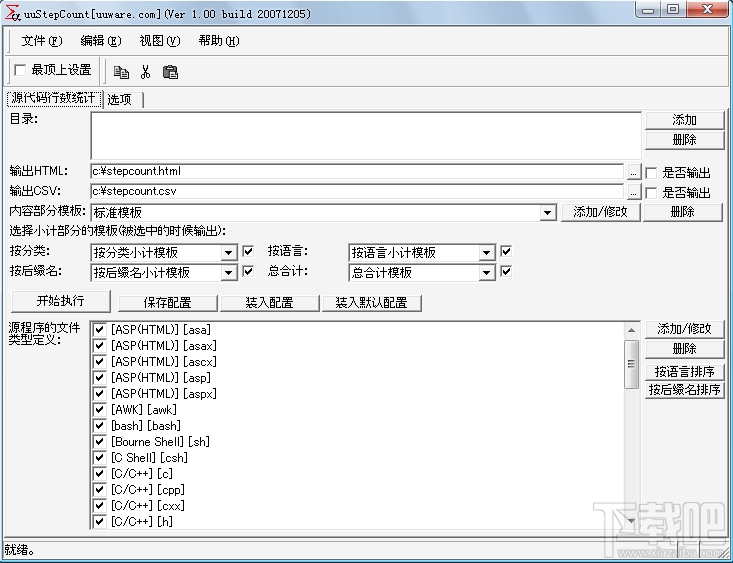
Task: Click 添加/修改 button for file type definitions
Action: 684,329
